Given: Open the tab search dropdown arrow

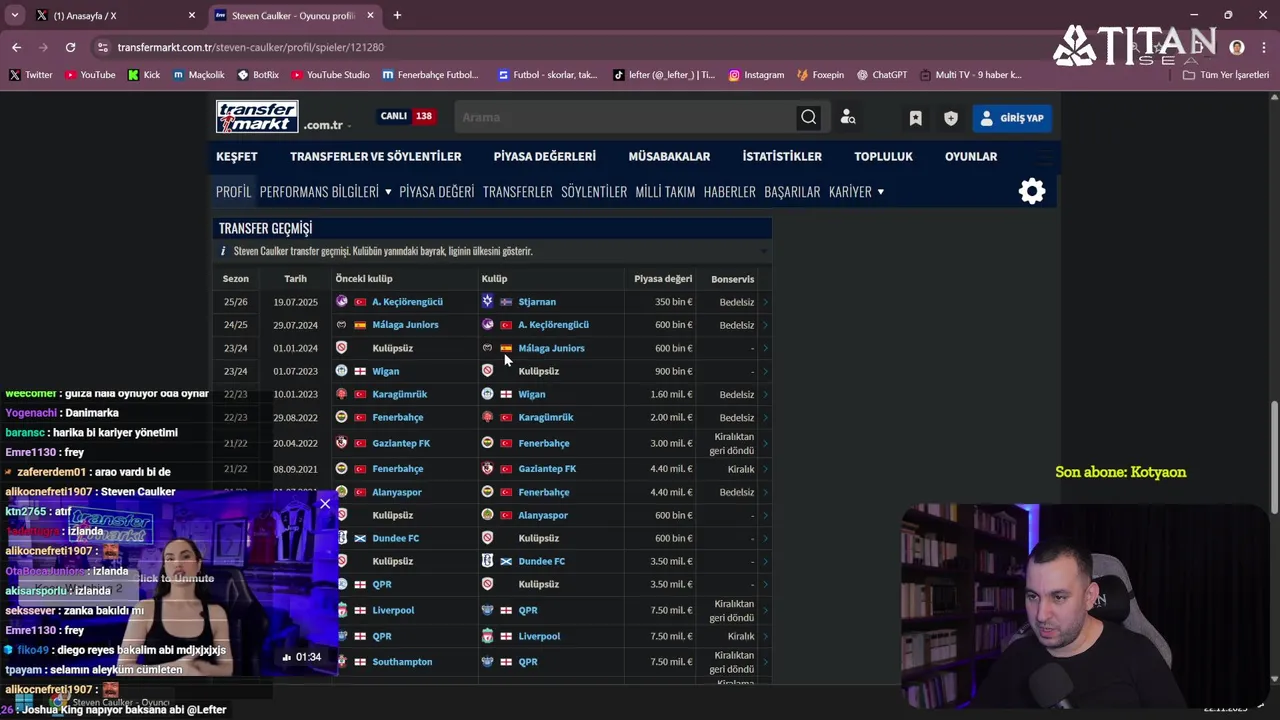Looking at the screenshot, I should click(x=14, y=15).
